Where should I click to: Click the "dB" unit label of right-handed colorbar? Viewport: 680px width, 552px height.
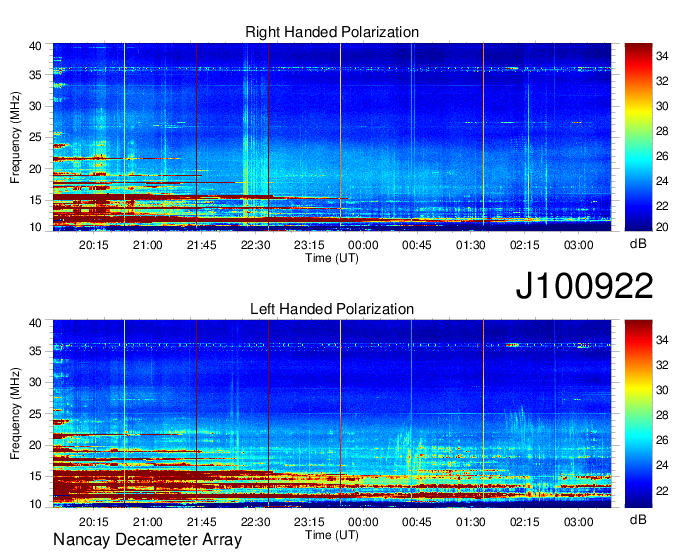638,244
